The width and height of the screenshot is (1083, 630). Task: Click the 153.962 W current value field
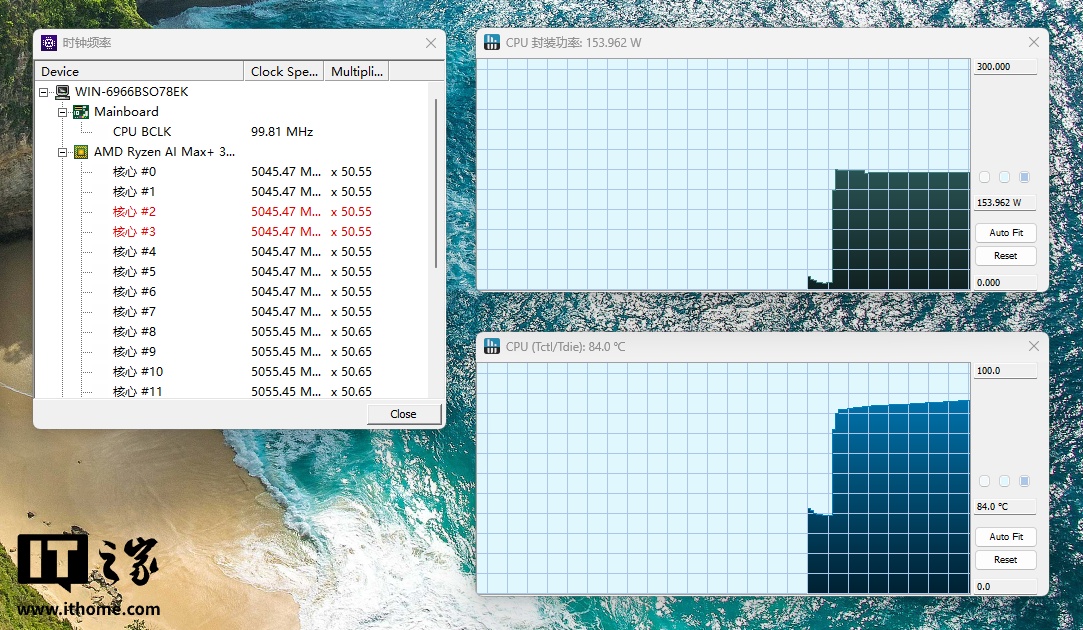click(1006, 202)
